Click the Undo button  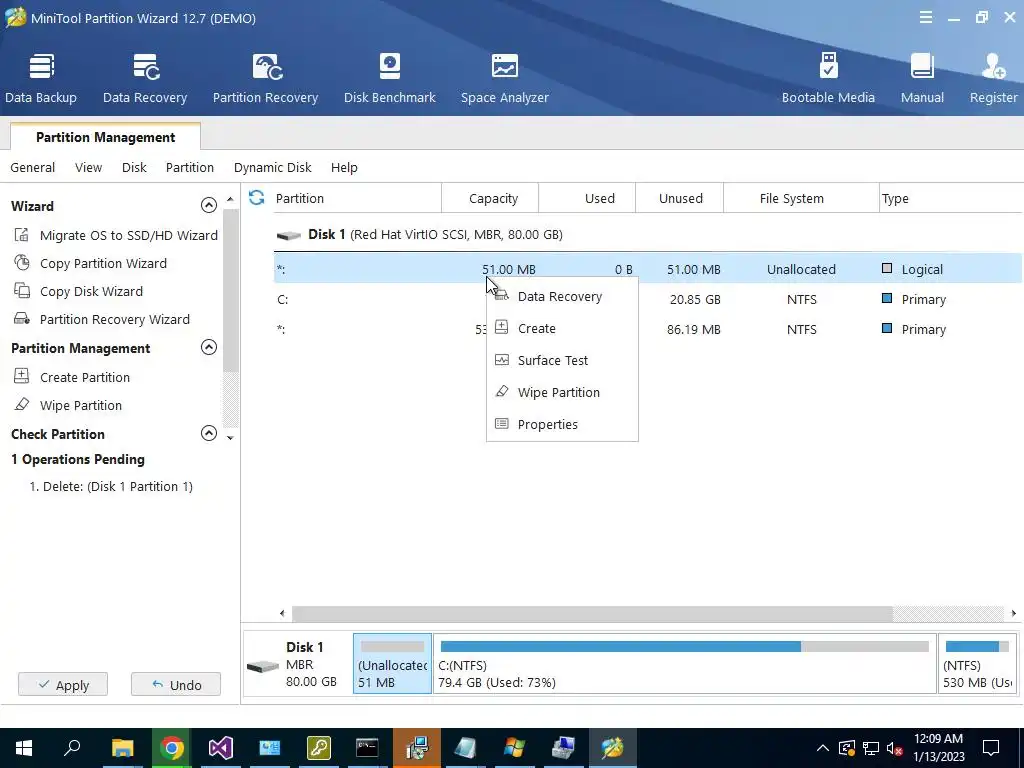tap(176, 684)
